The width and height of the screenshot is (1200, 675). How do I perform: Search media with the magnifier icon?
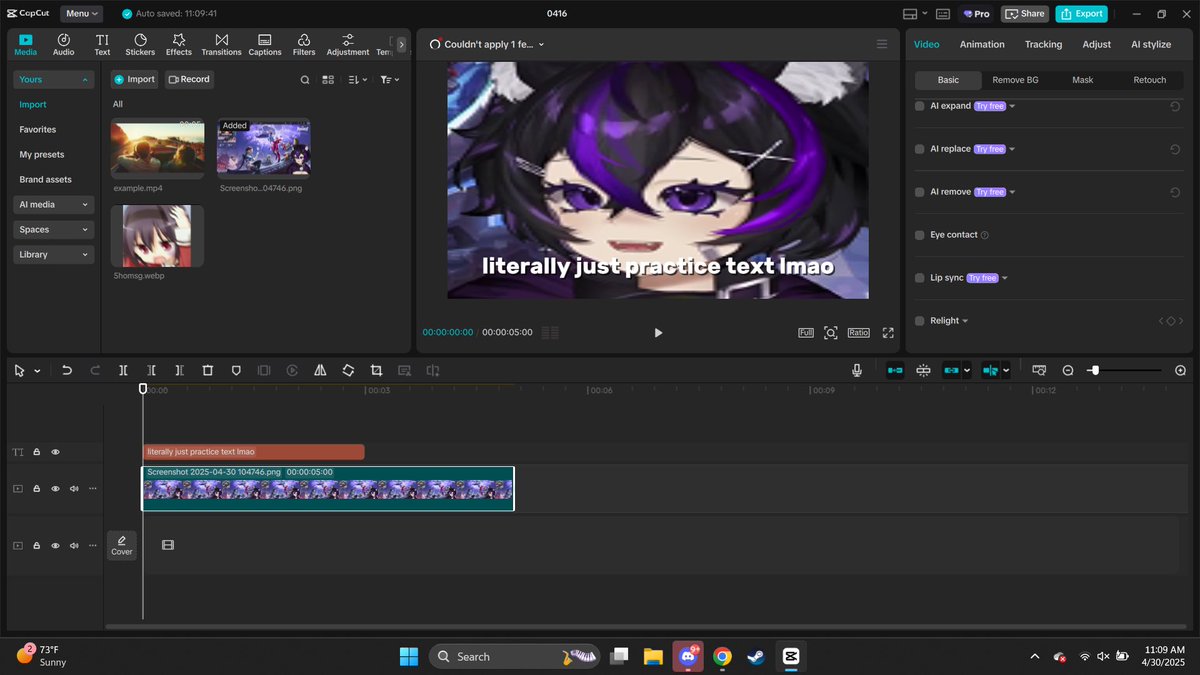305,79
